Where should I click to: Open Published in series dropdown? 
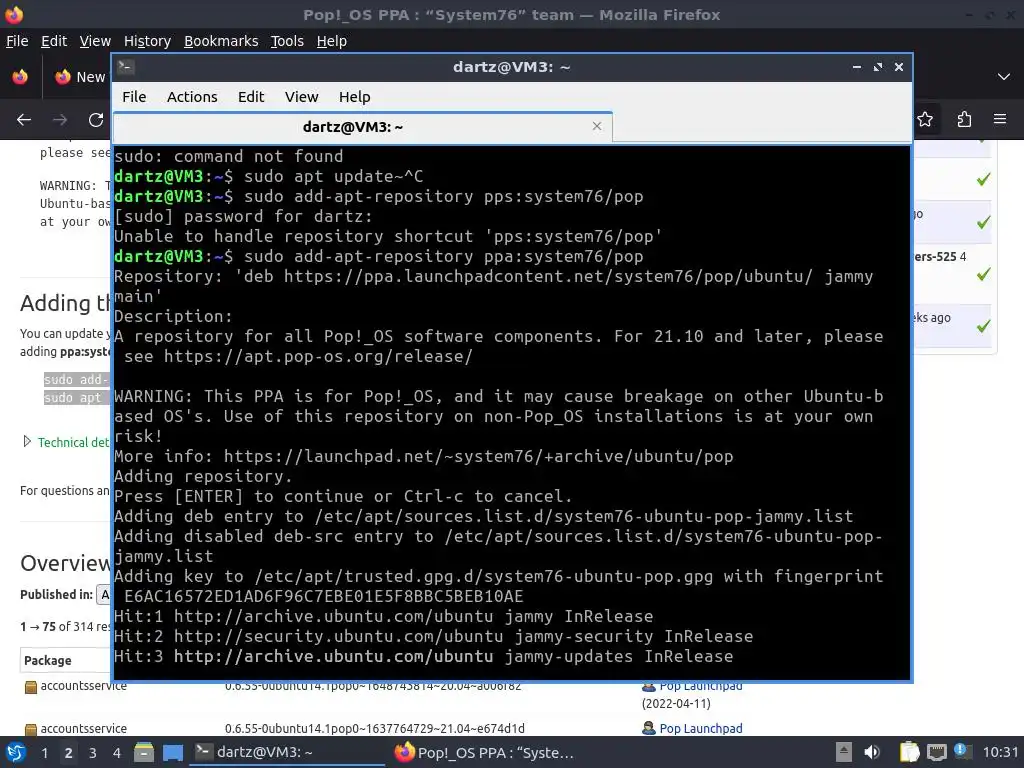pyautogui.click(x=104, y=594)
